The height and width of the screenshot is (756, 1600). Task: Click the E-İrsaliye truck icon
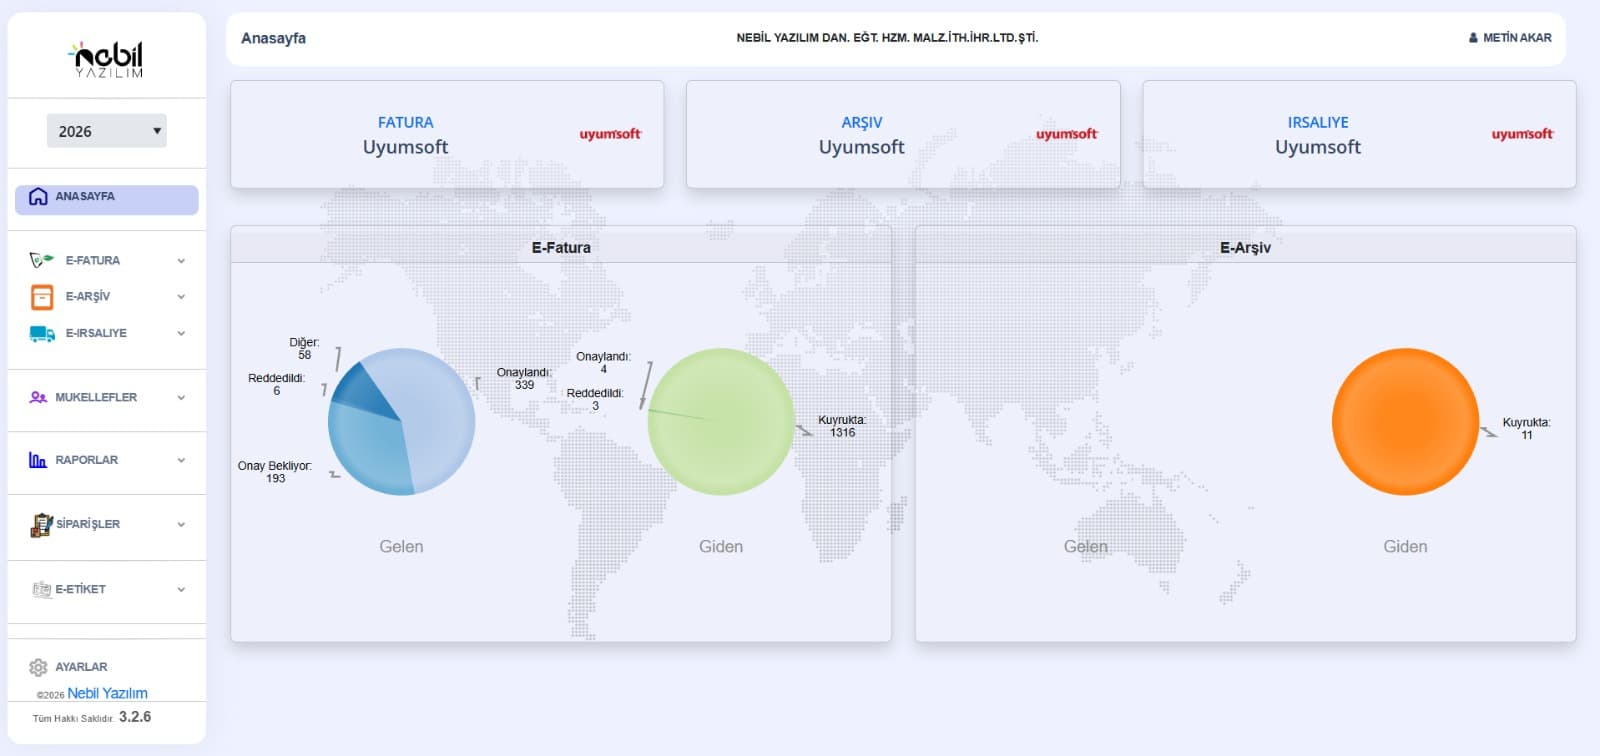[x=42, y=334]
